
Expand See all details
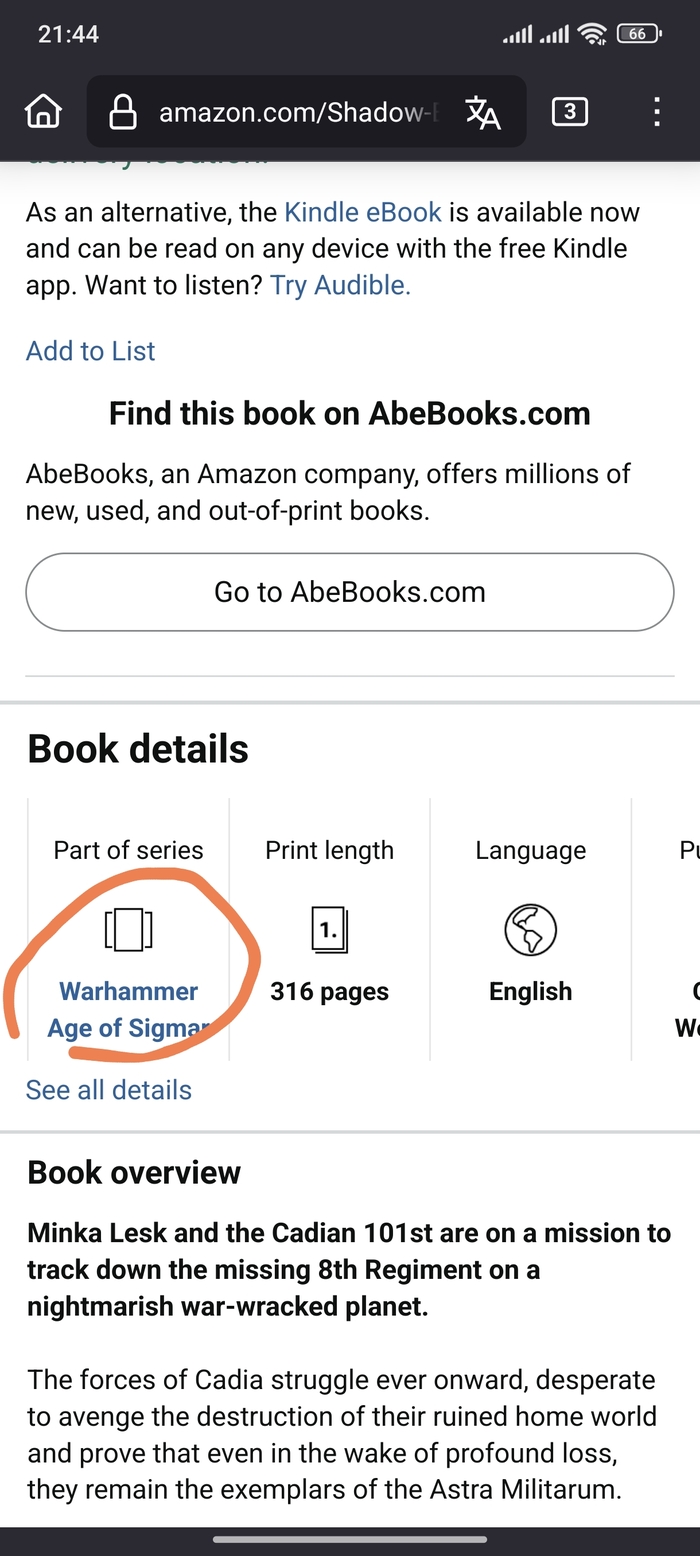108,1090
